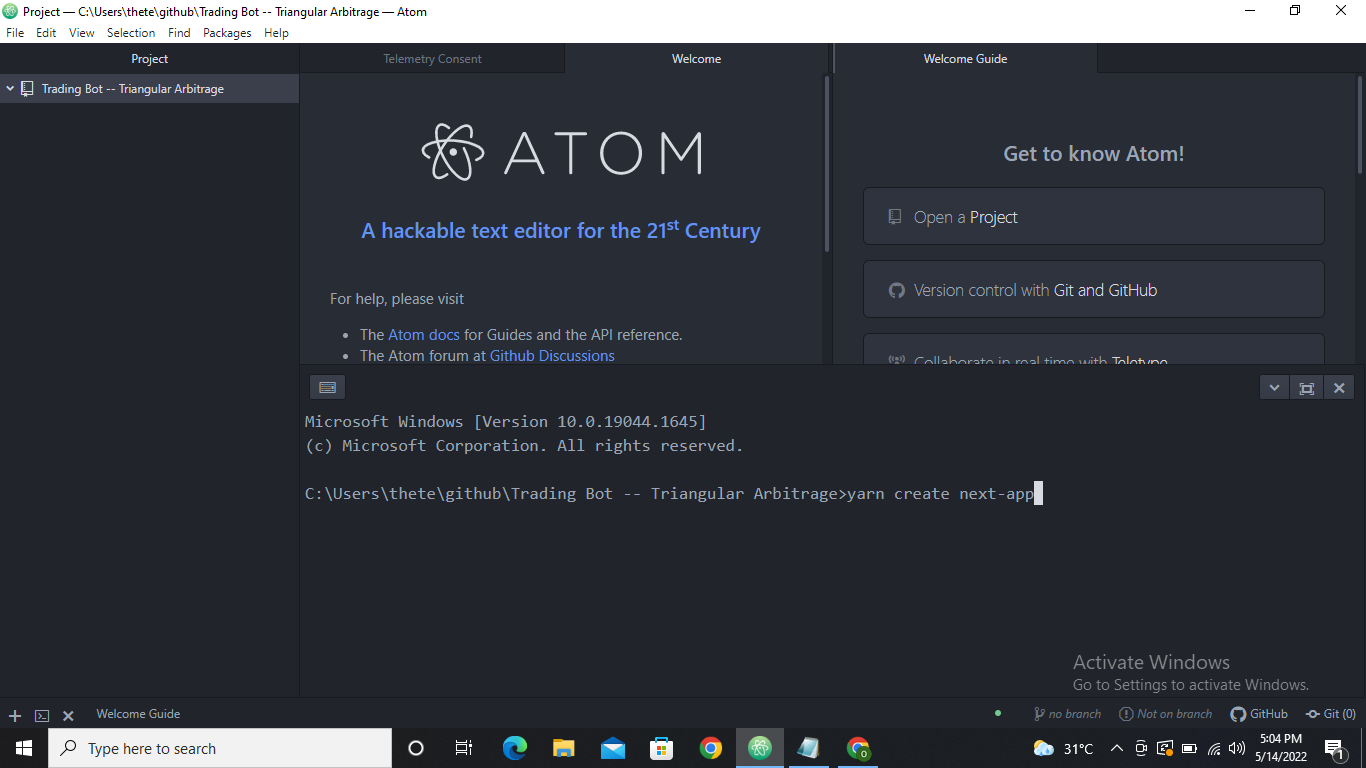This screenshot has width=1366, height=768.
Task: Open the Wi-Fi network tray icon
Action: point(1214,748)
